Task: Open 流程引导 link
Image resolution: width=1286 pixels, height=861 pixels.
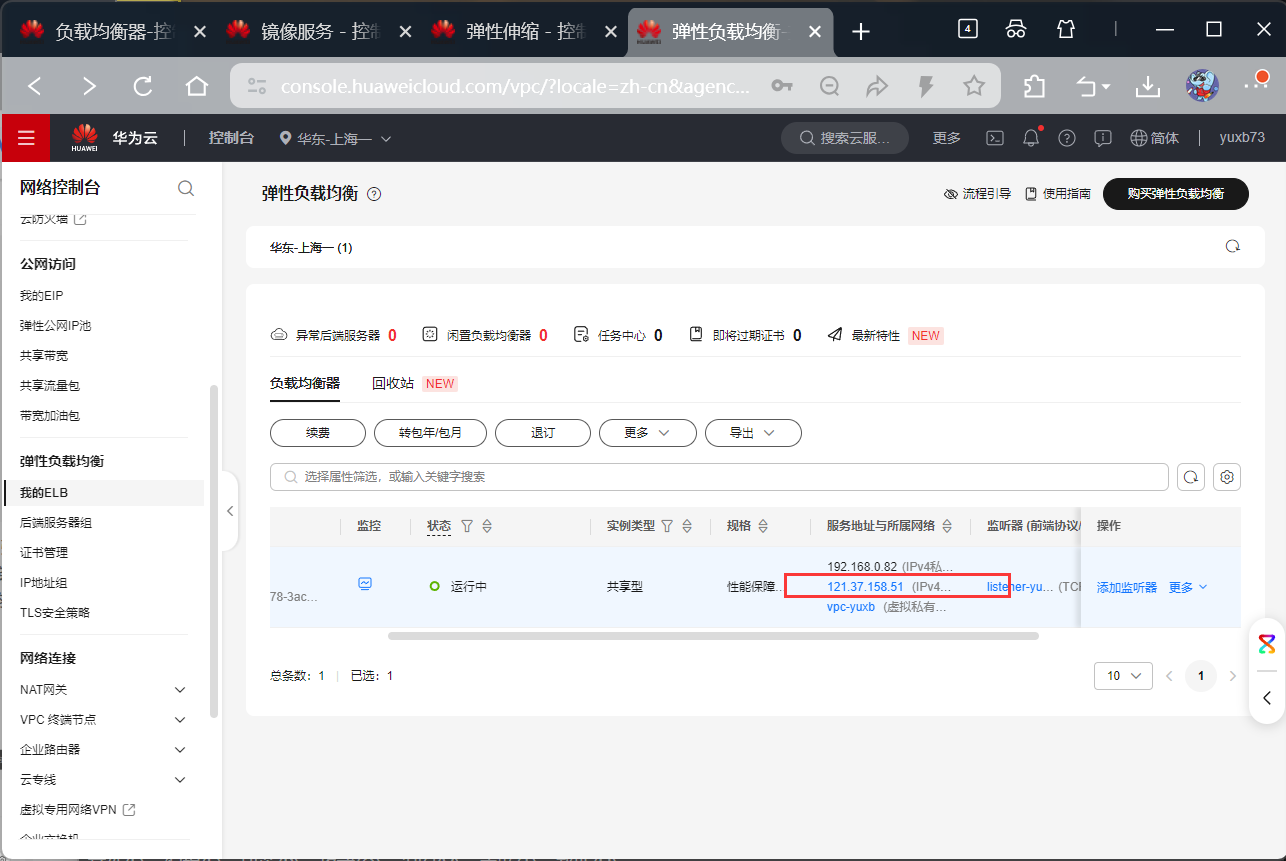Action: pyautogui.click(x=978, y=194)
